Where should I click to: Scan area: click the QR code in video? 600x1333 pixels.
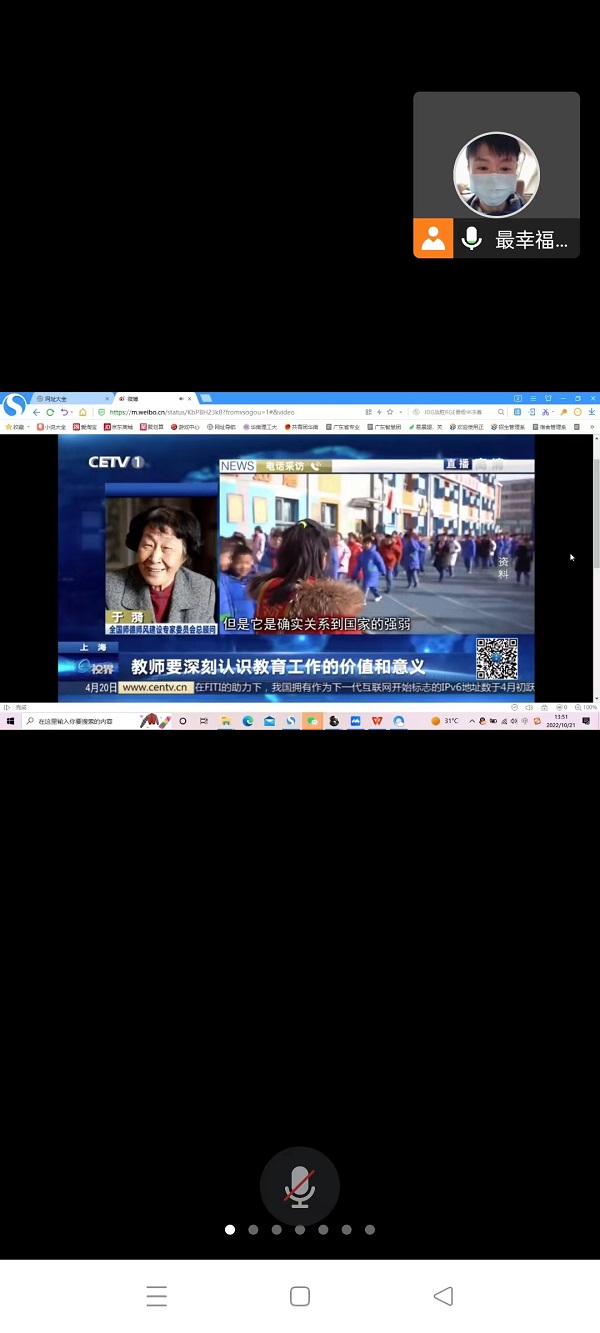(x=496, y=658)
